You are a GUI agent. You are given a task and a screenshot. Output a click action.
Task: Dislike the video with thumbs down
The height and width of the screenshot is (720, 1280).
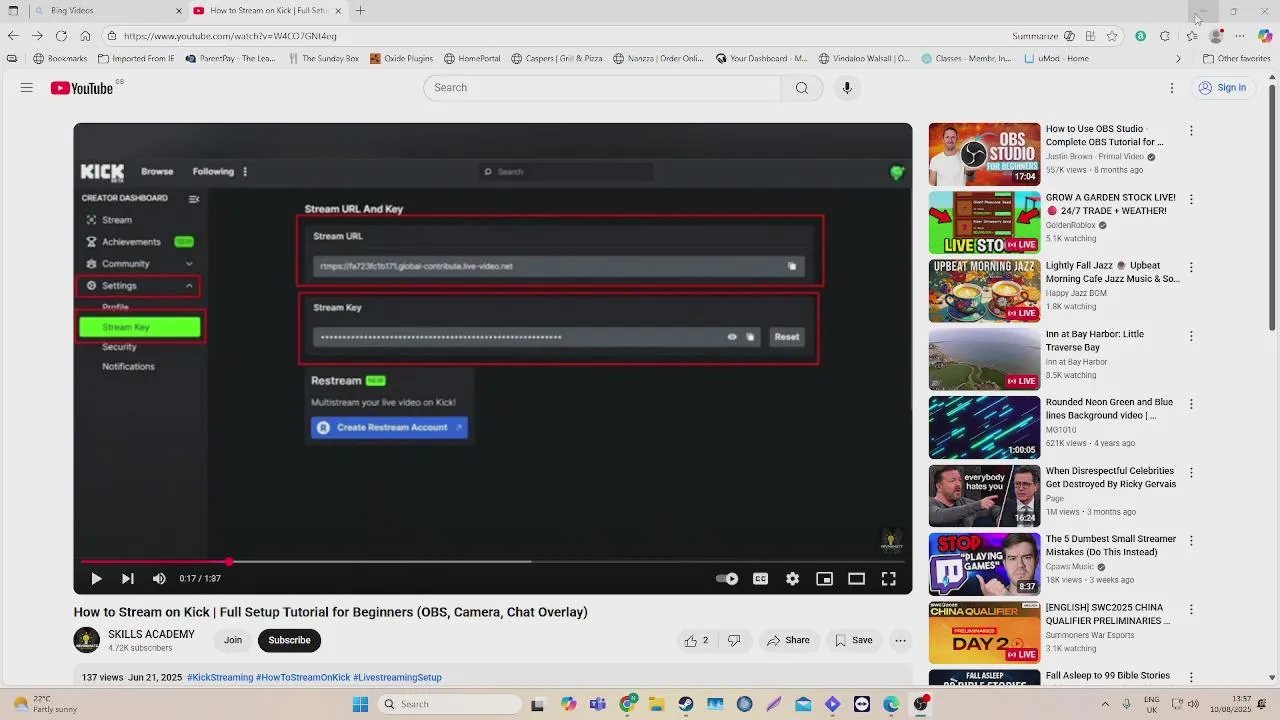[734, 640]
